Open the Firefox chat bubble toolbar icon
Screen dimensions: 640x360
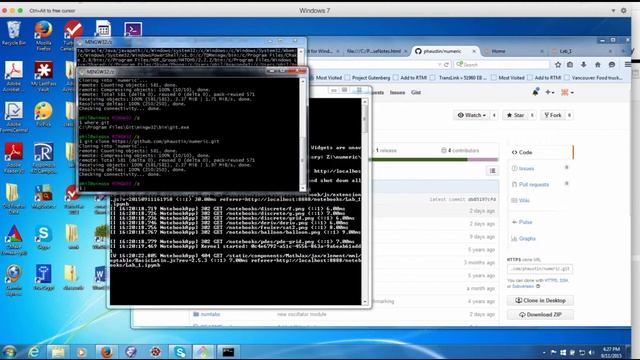[x=612, y=64]
